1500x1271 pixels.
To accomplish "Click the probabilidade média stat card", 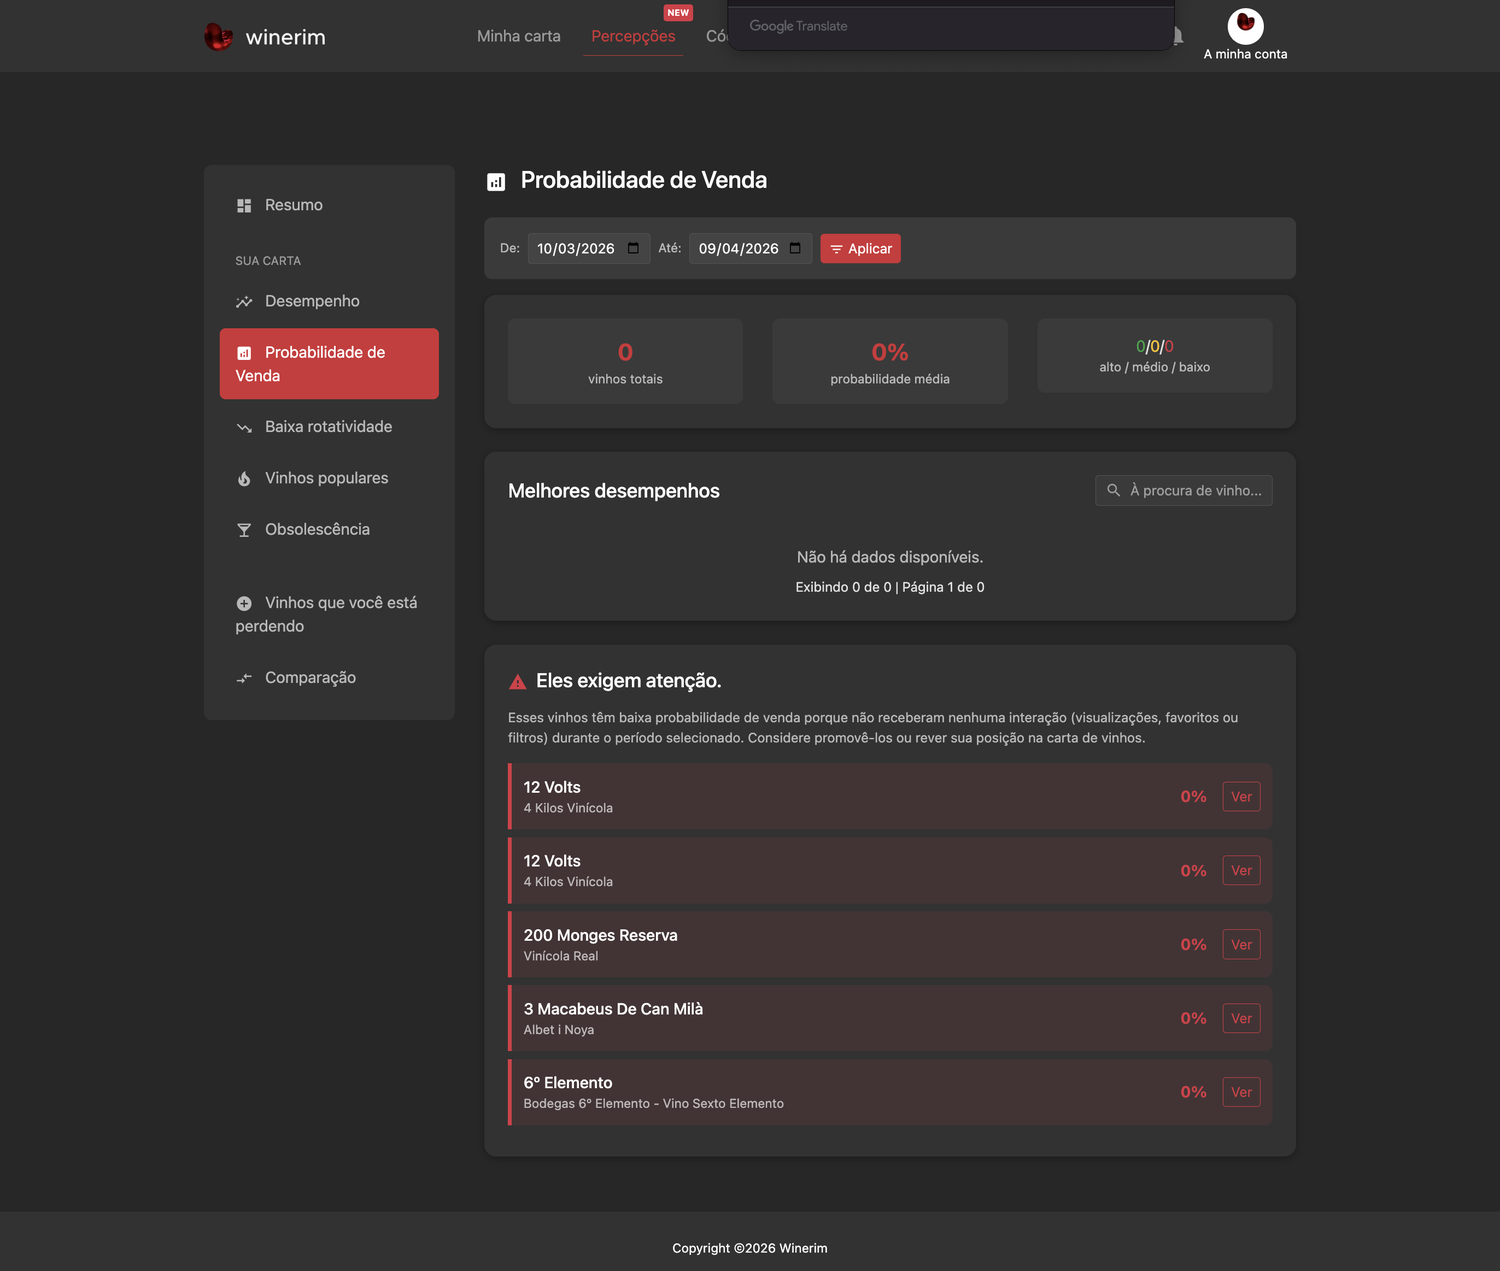I will point(890,361).
